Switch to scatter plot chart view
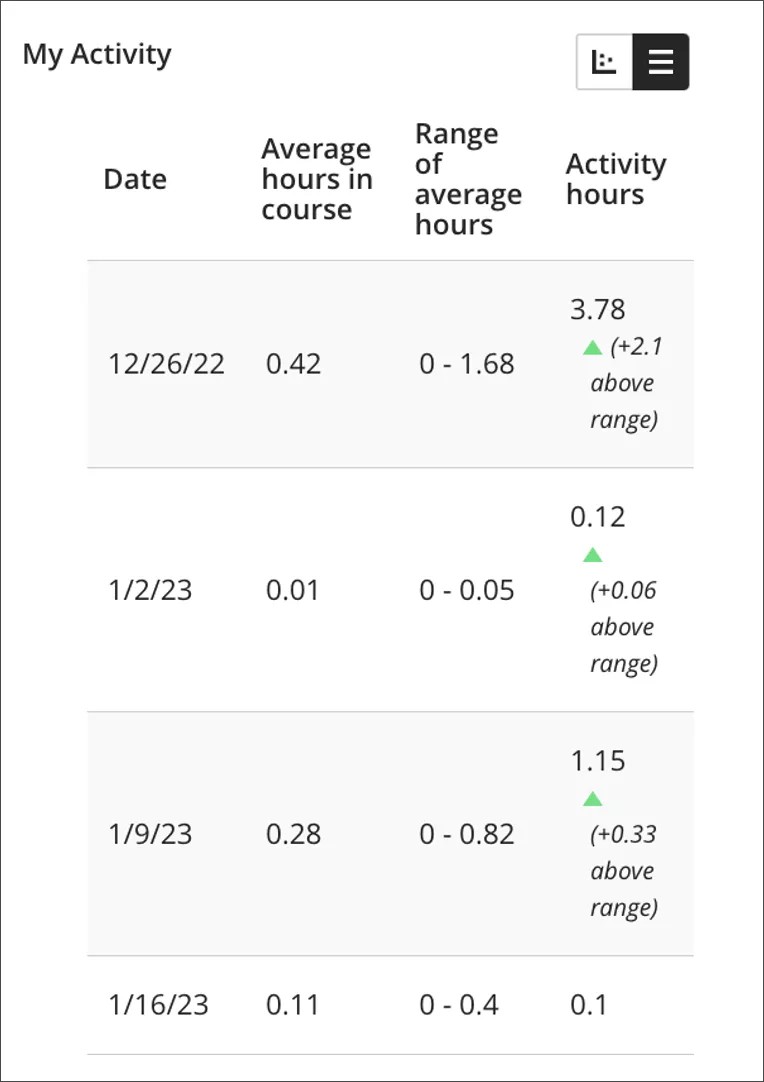 604,62
